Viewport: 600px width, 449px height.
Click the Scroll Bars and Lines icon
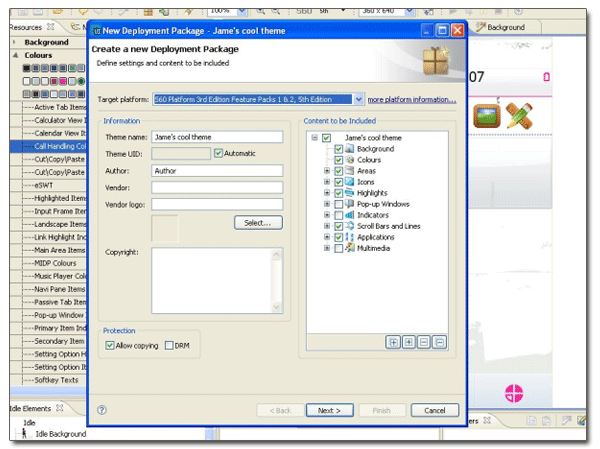click(349, 226)
